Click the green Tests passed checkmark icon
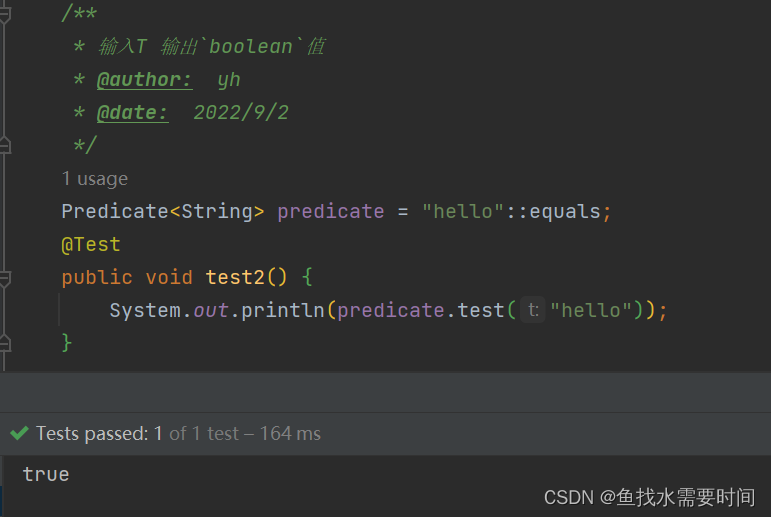The width and height of the screenshot is (771, 517). [19, 433]
